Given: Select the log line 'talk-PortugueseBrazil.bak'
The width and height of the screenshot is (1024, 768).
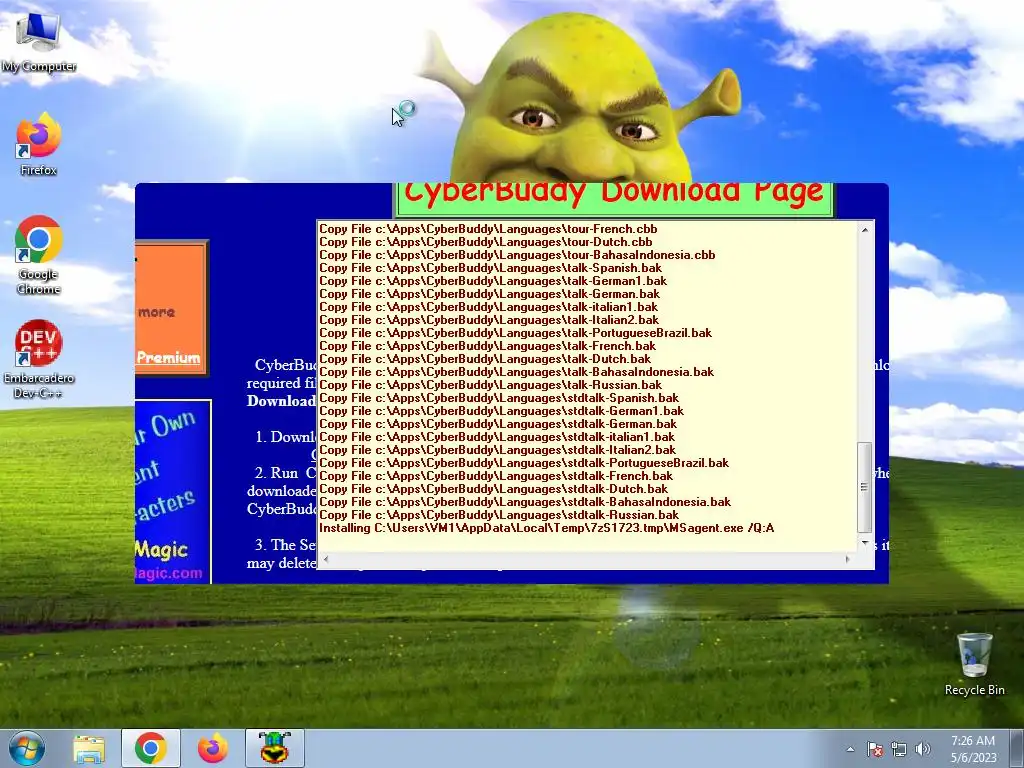Looking at the screenshot, I should [x=516, y=333].
